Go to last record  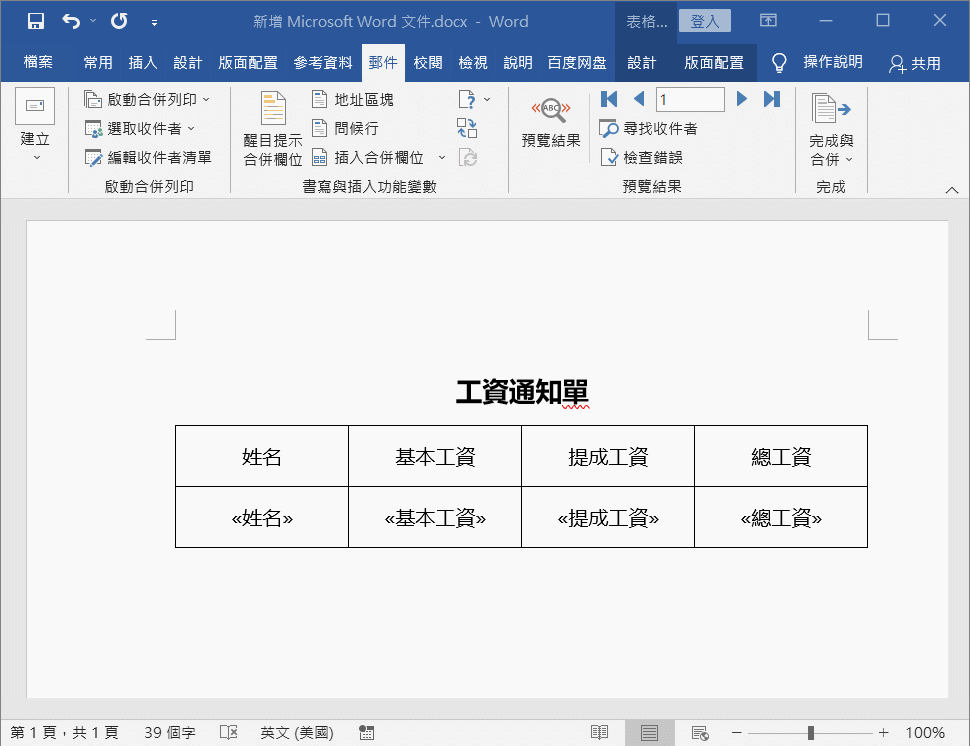tap(771, 99)
